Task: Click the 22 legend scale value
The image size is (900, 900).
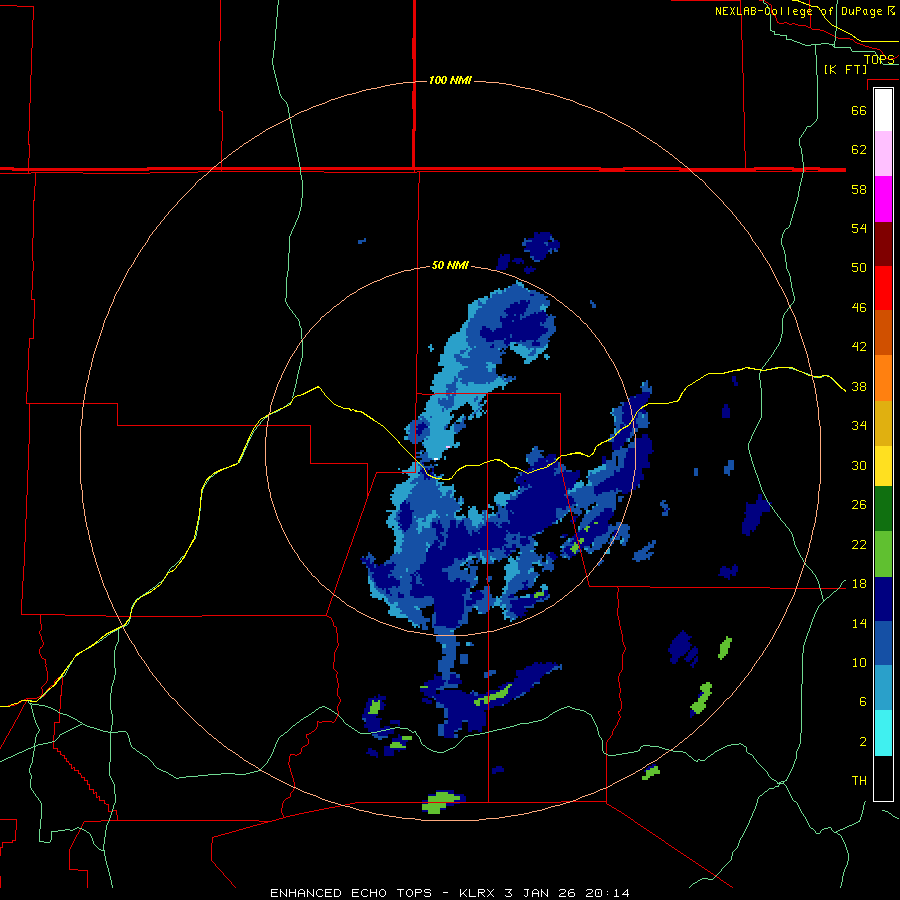Action: (859, 545)
